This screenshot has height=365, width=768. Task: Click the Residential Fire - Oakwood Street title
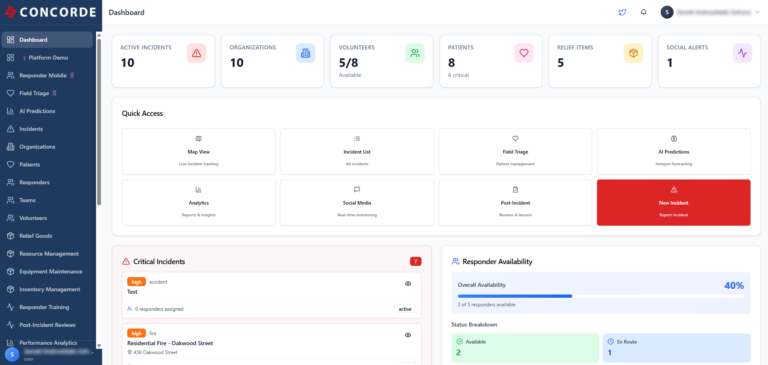pyautogui.click(x=170, y=343)
